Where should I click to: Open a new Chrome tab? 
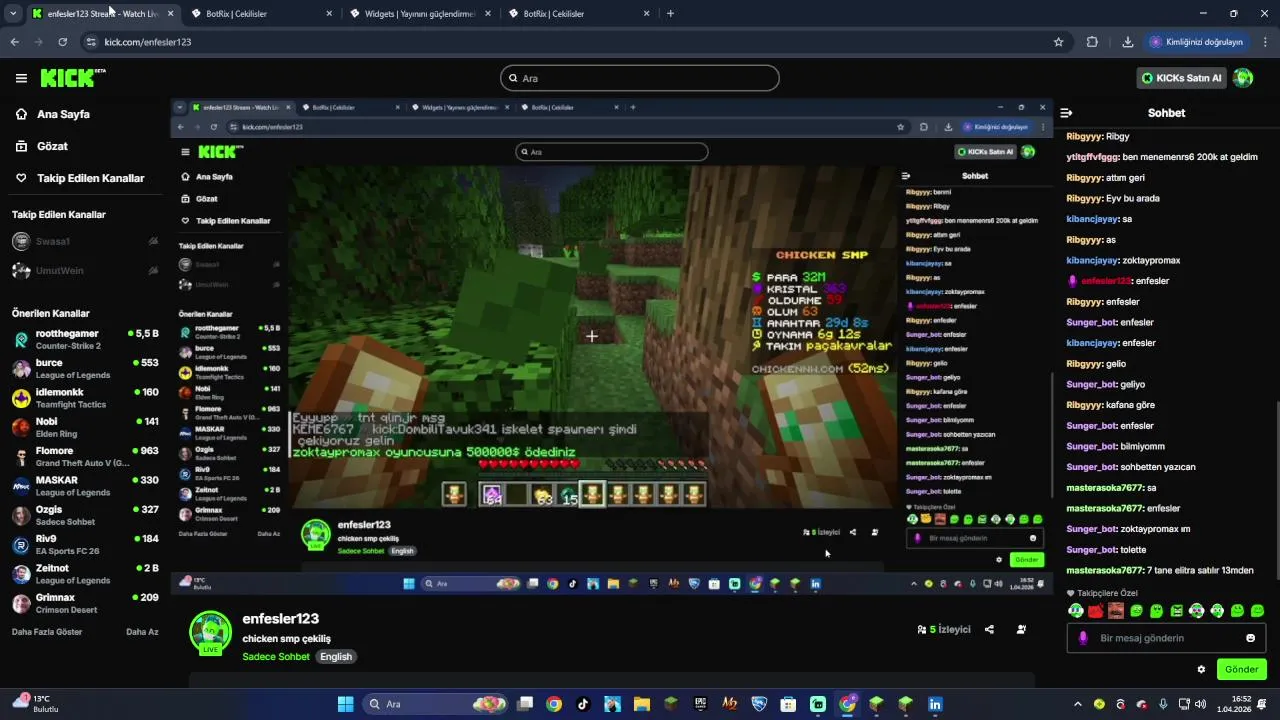670,14
